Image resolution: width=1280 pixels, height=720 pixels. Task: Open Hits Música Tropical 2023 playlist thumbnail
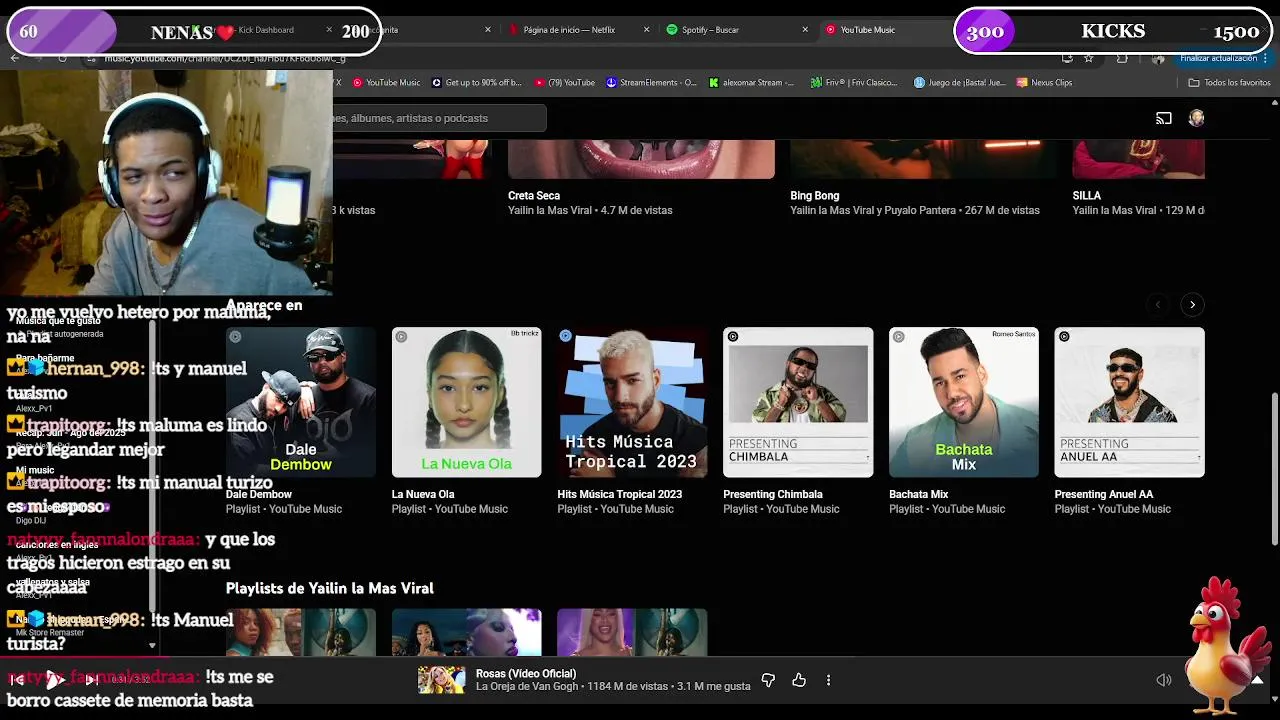(x=632, y=402)
